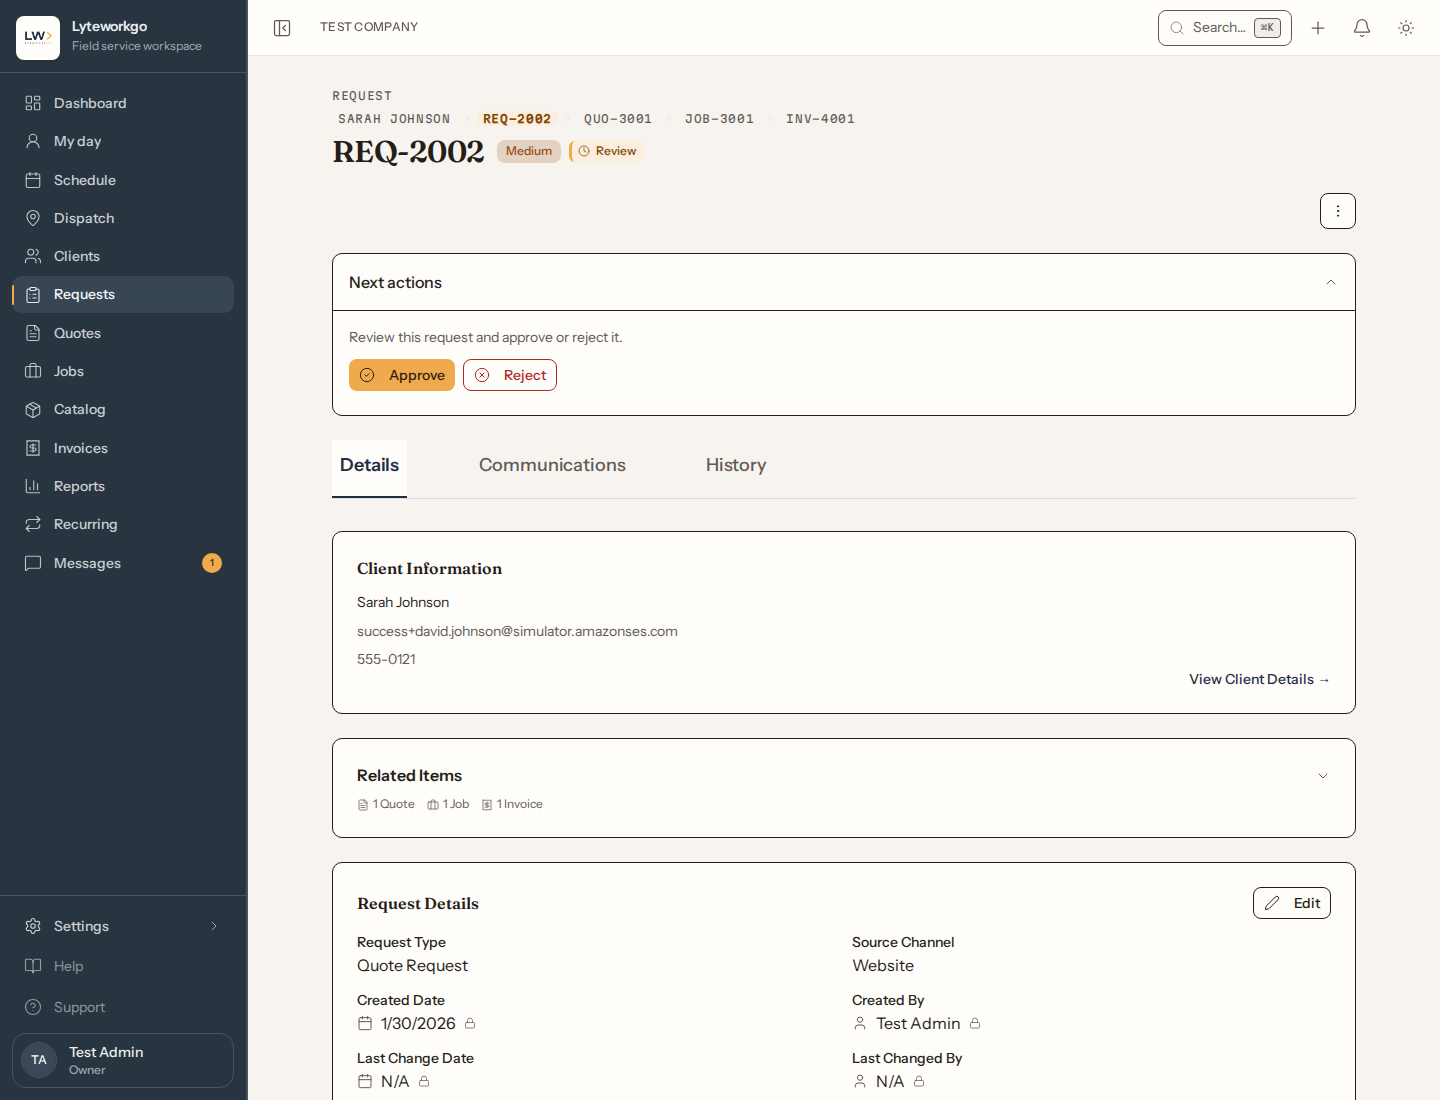Open the JOB-3001 breadcrumb link
1440x1100 pixels.
(719, 119)
